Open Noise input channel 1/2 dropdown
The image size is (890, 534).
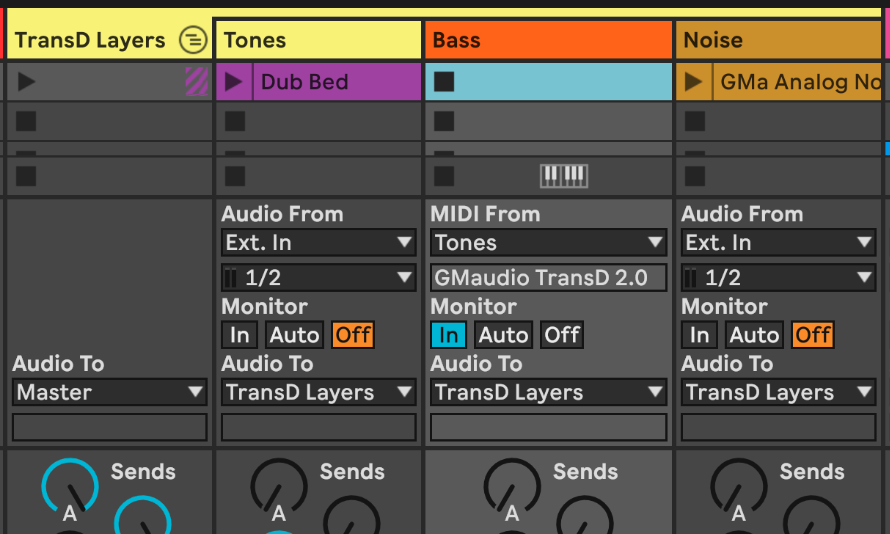coord(778,277)
